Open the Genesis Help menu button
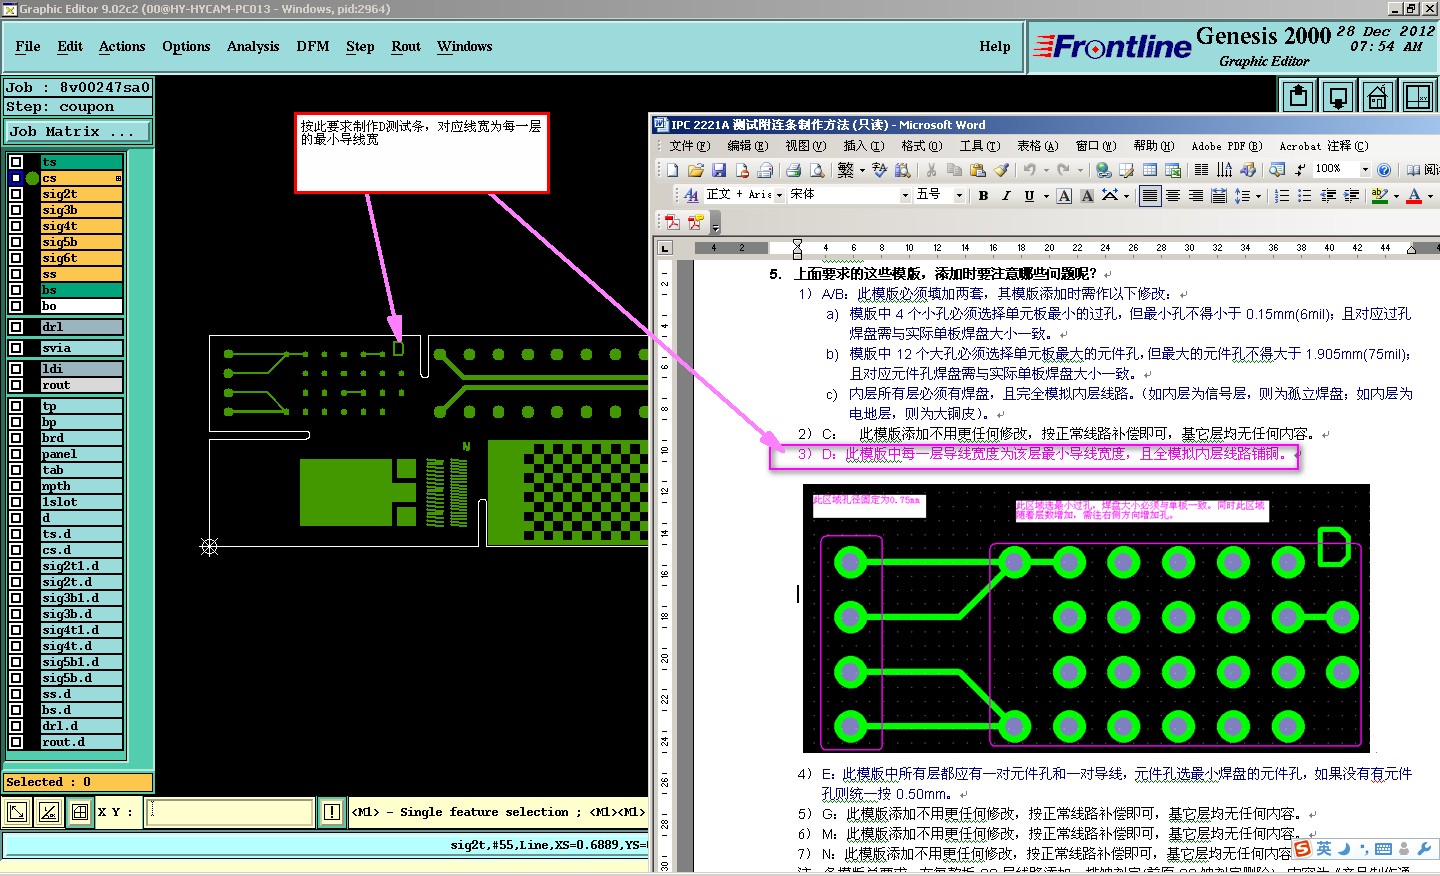 [x=994, y=46]
